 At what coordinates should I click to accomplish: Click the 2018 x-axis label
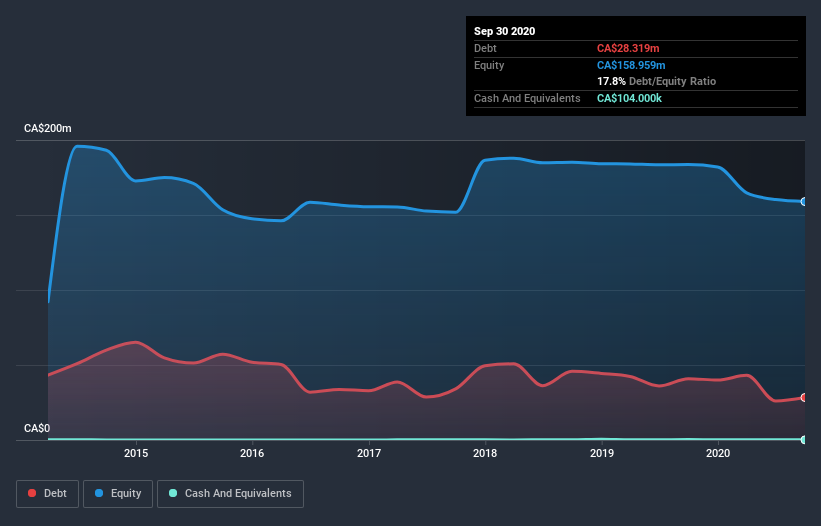485,453
